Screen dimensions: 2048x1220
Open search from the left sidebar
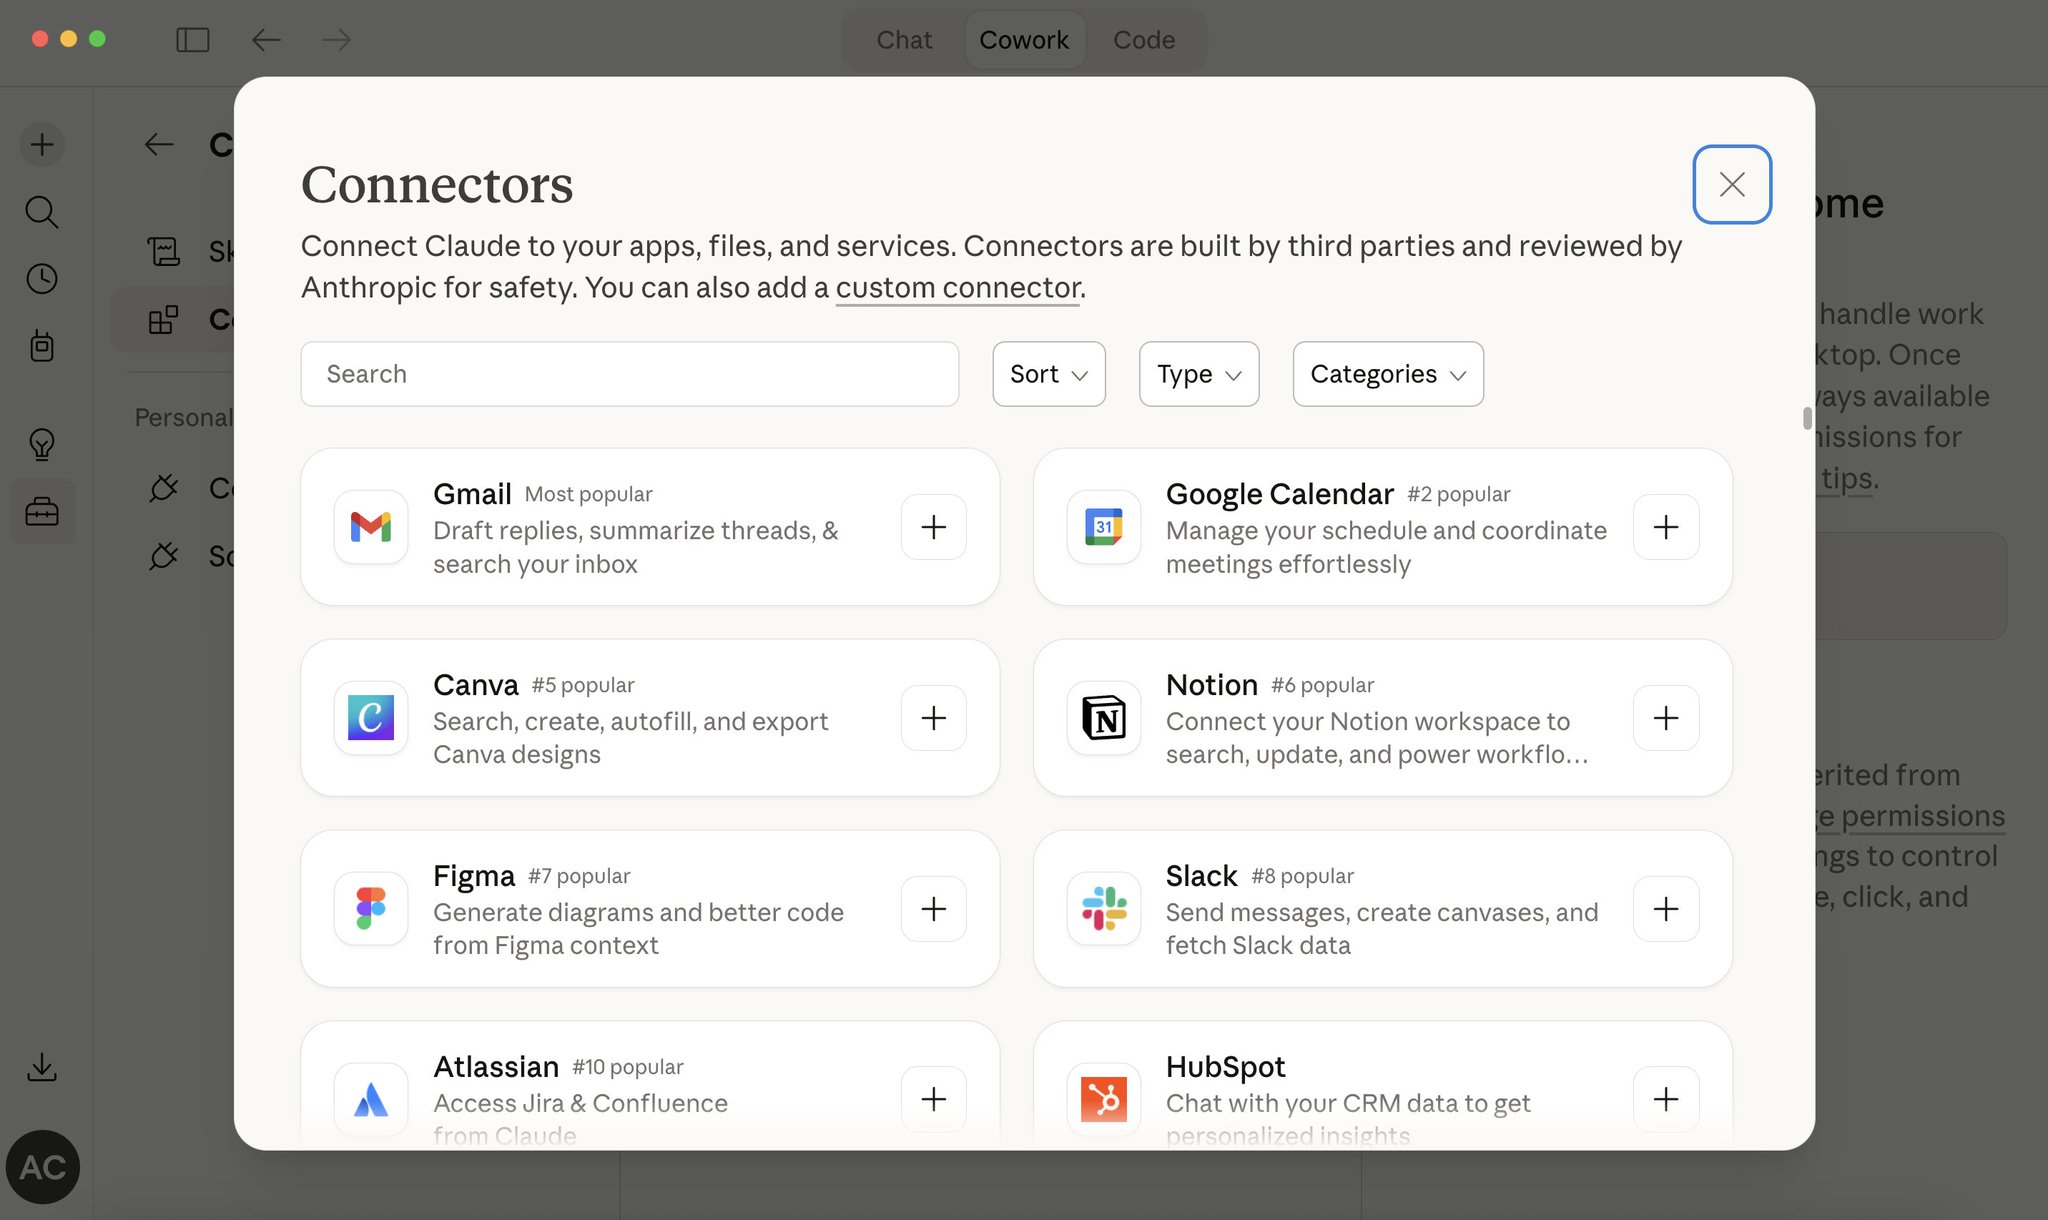[42, 212]
